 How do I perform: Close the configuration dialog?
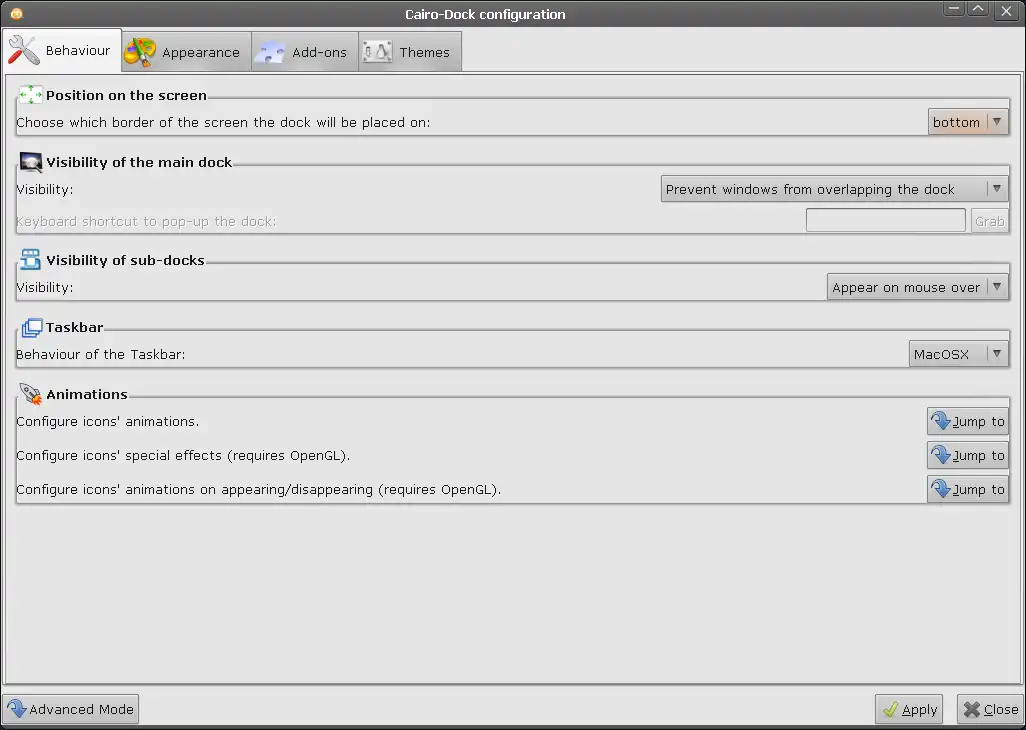click(990, 710)
